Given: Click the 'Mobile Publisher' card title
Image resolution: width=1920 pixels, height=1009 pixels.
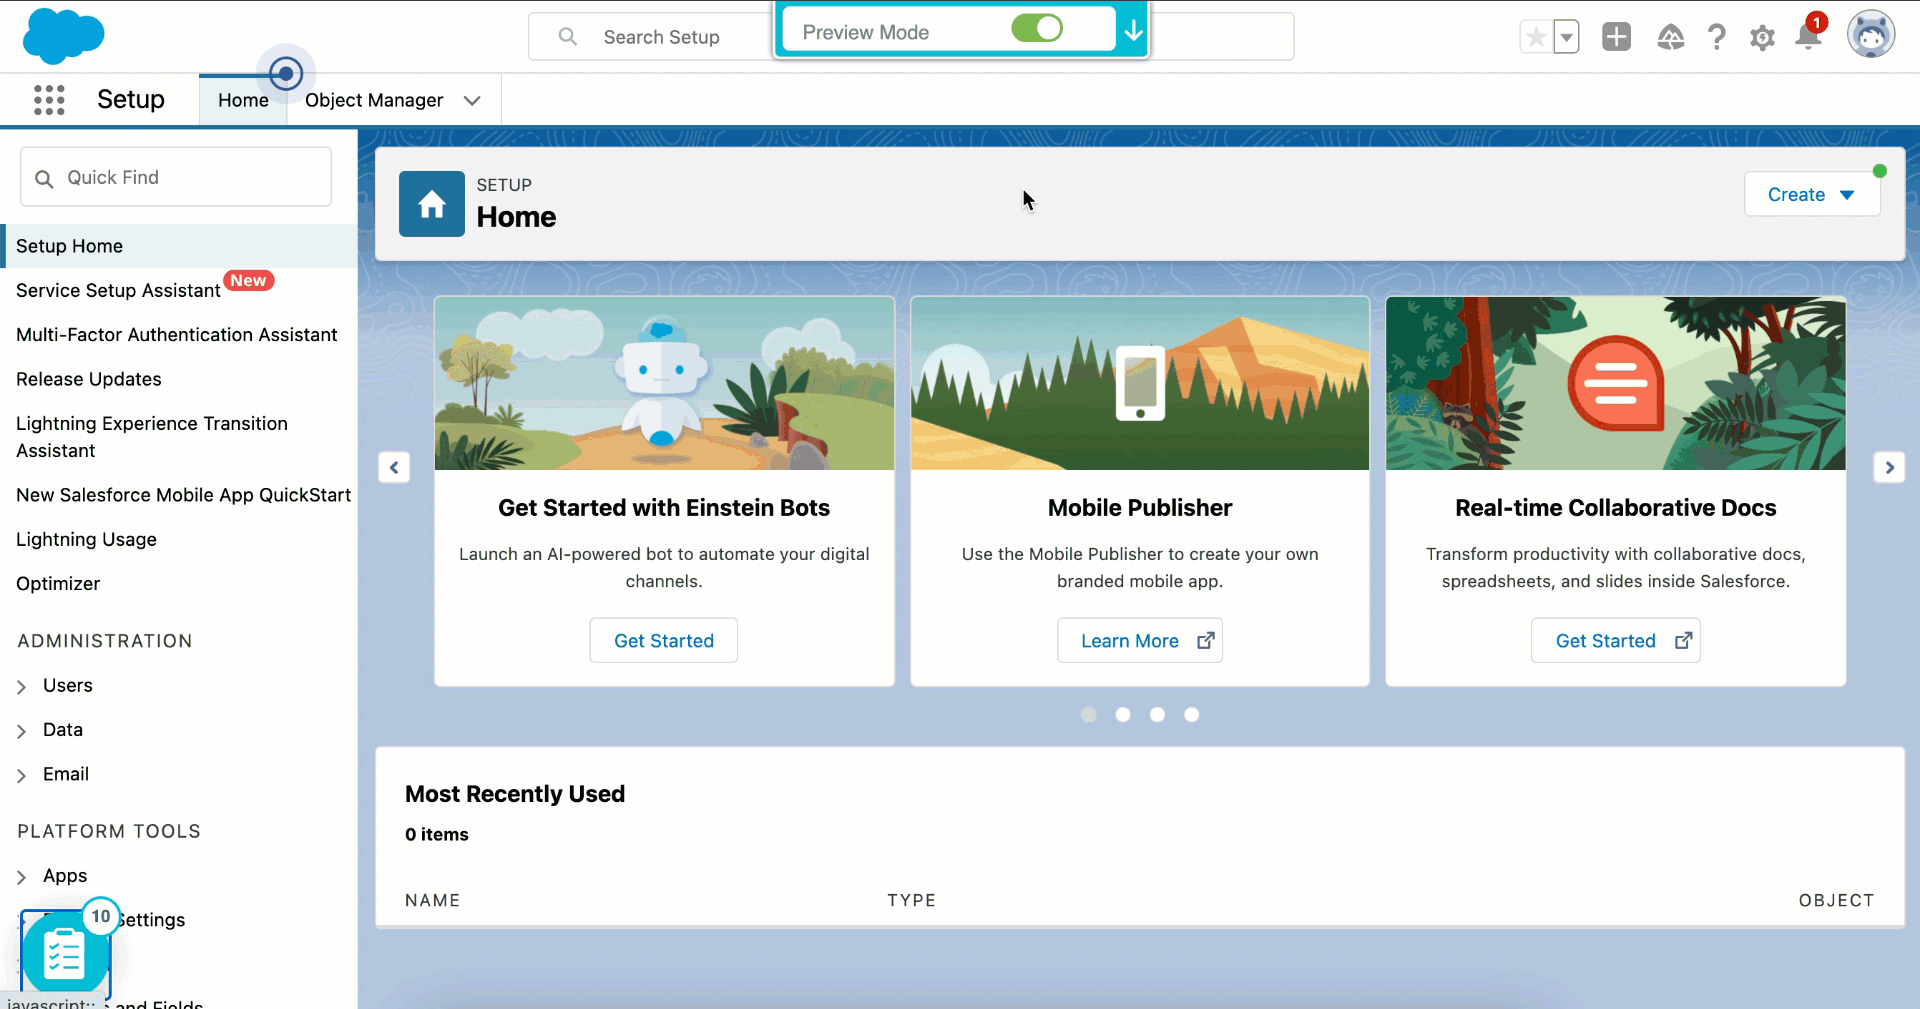Looking at the screenshot, I should (x=1140, y=508).
